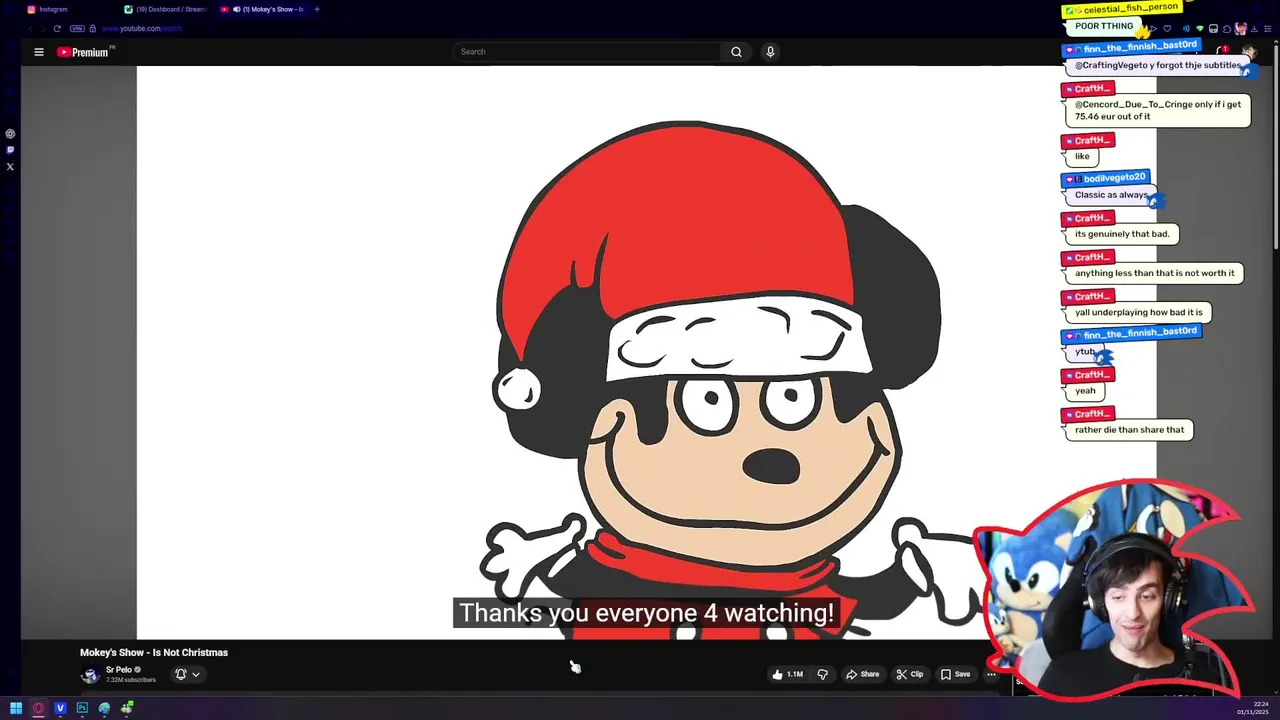The image size is (1280, 720).
Task: Go forward to the next page
Action: [x=43, y=28]
